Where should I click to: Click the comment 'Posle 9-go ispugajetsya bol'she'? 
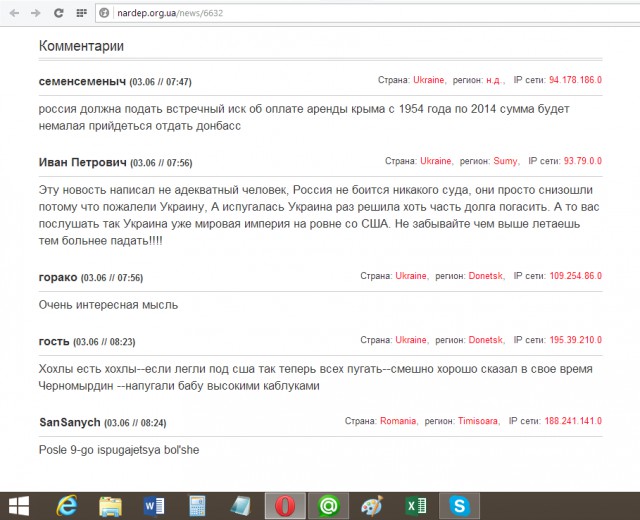[x=119, y=450]
